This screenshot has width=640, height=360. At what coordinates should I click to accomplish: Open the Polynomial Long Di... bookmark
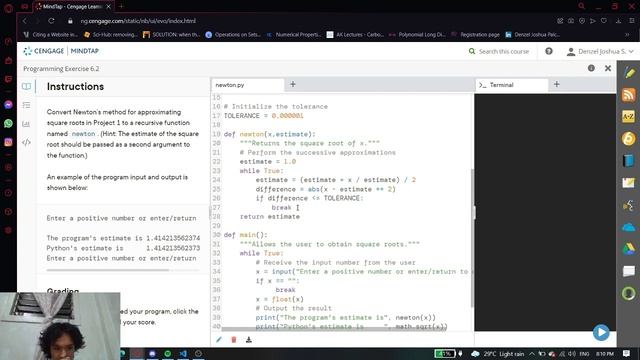coord(417,35)
